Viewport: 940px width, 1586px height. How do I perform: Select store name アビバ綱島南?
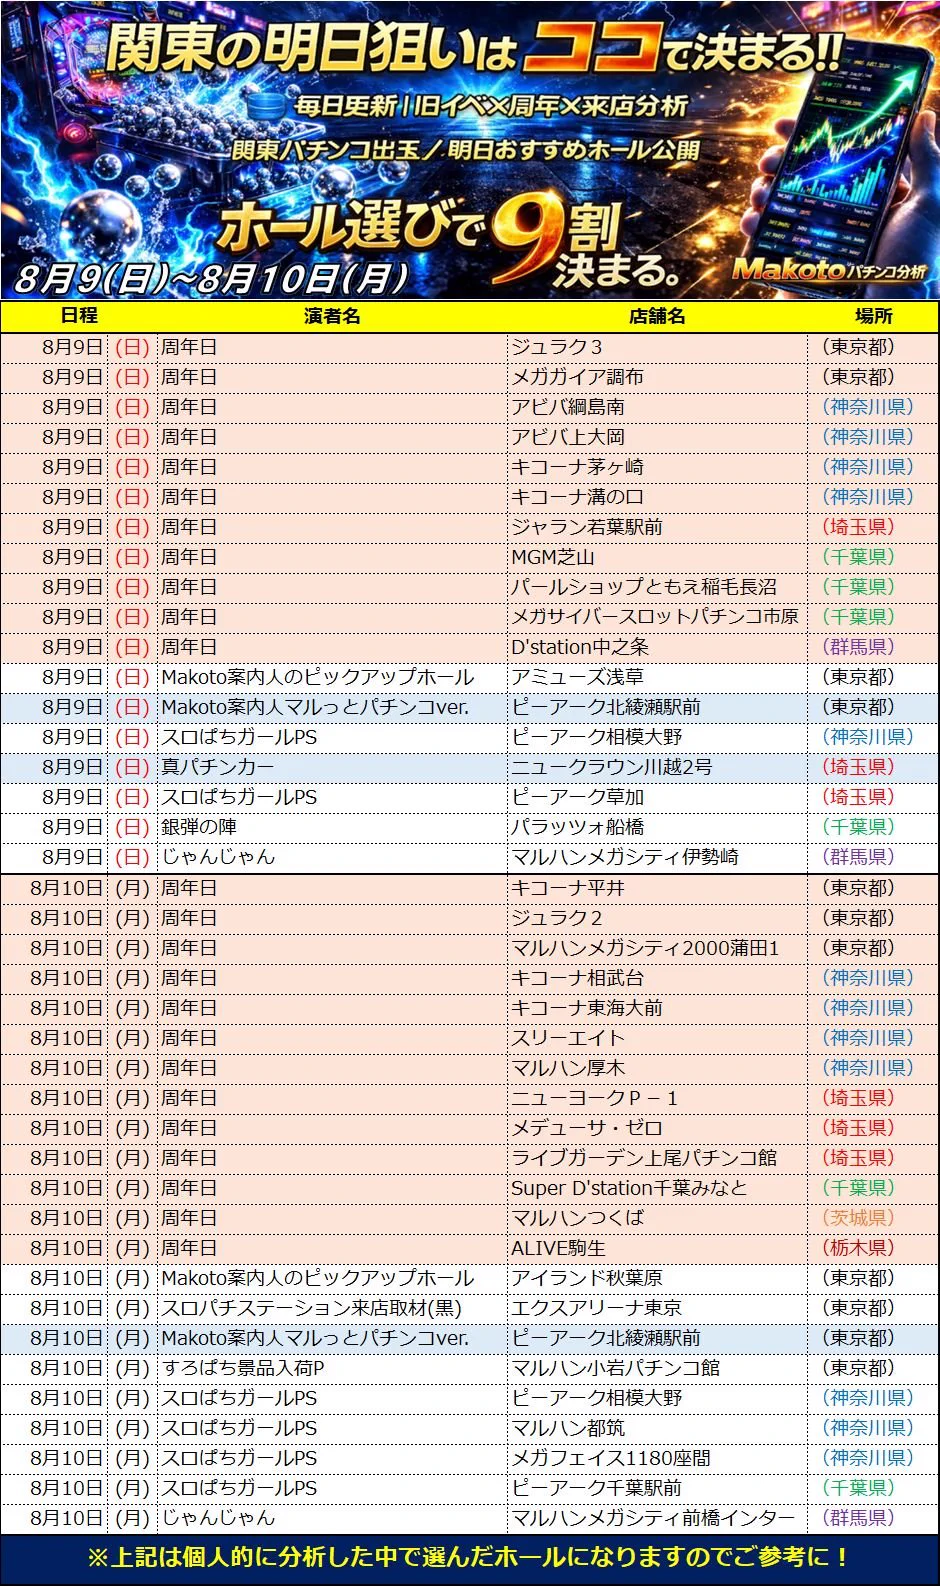tap(568, 407)
